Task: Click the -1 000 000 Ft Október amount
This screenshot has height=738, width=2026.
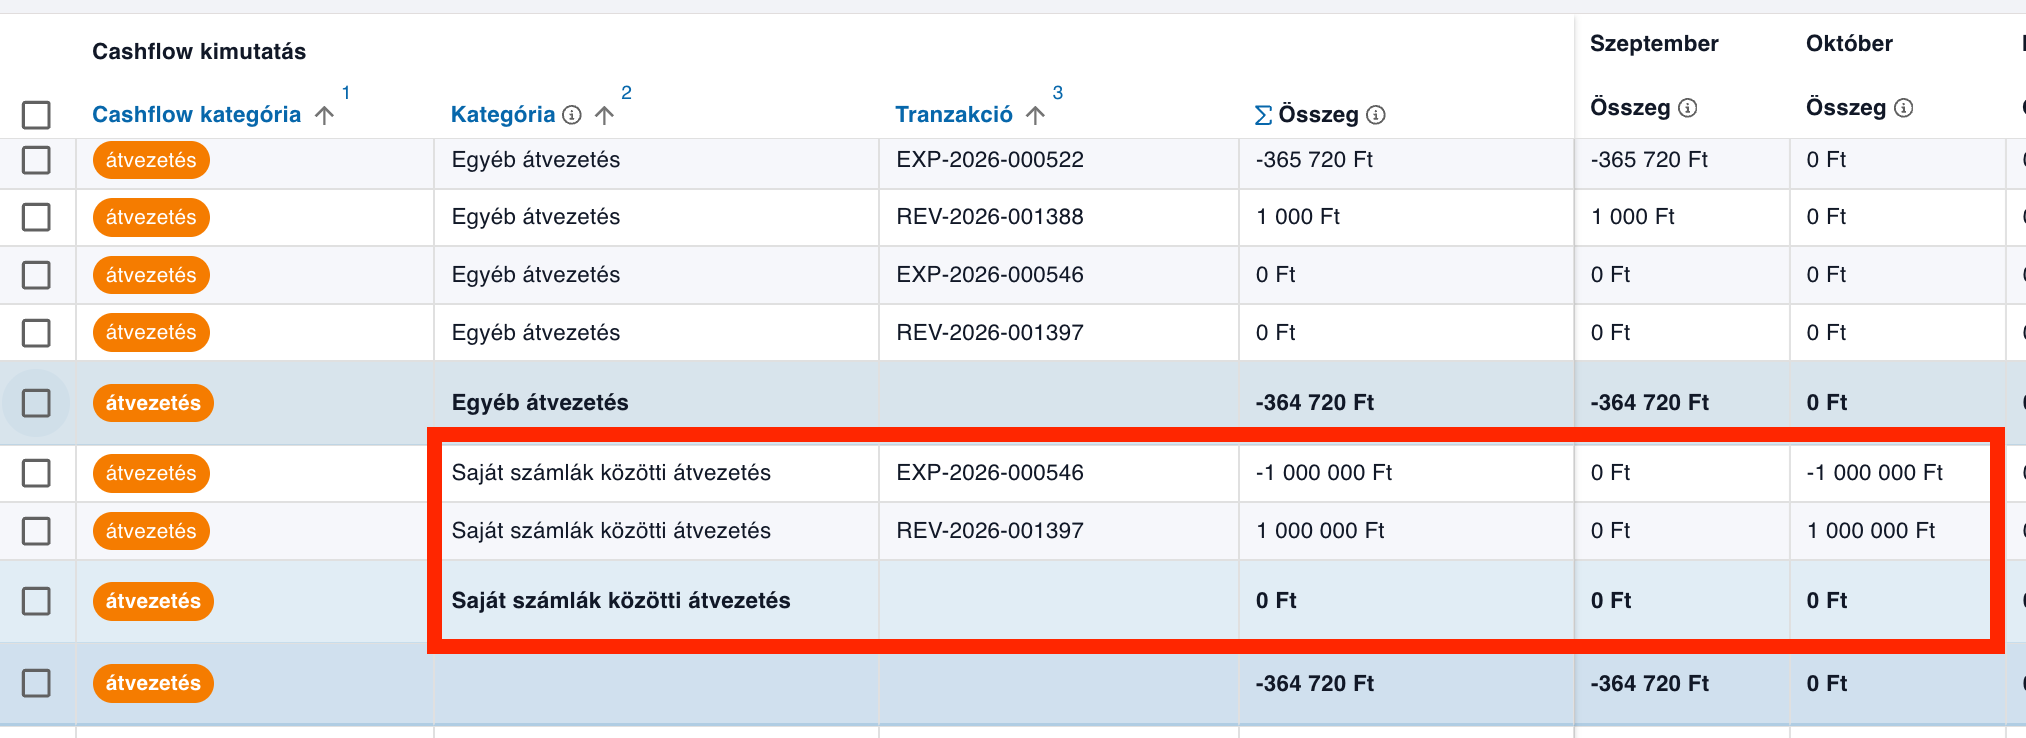Action: click(x=1874, y=473)
